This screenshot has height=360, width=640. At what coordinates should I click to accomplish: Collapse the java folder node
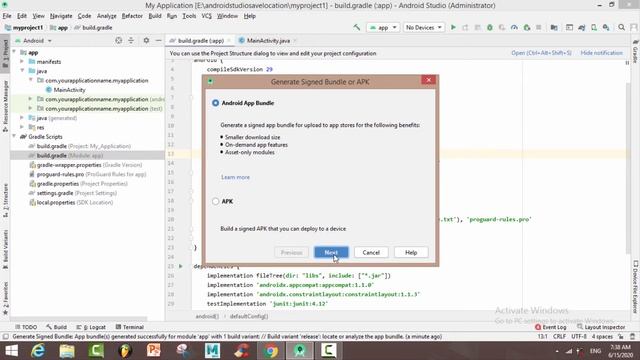coord(22,71)
